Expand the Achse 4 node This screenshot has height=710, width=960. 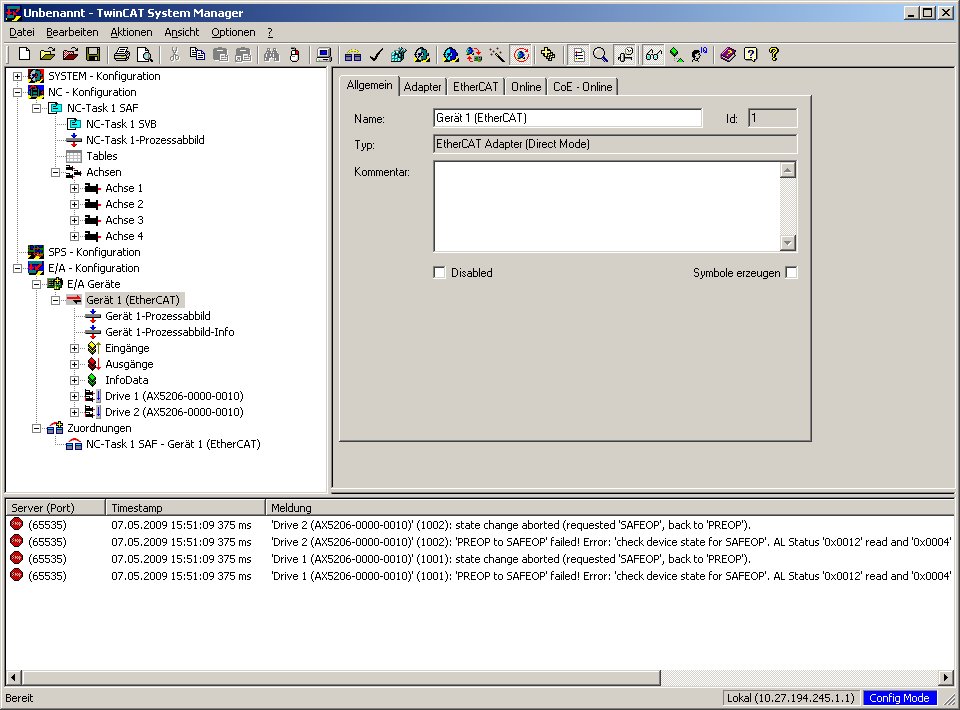(75, 236)
